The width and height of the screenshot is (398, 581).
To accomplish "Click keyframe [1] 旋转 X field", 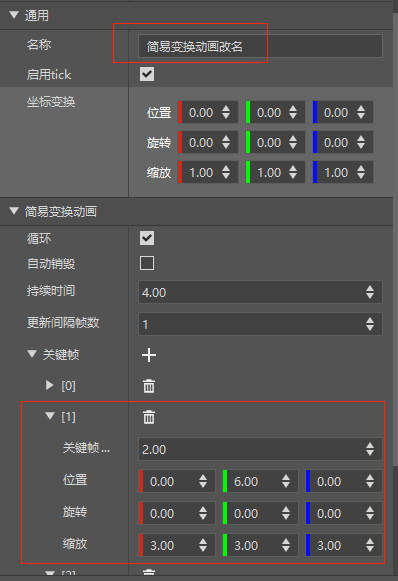I will click(177, 513).
